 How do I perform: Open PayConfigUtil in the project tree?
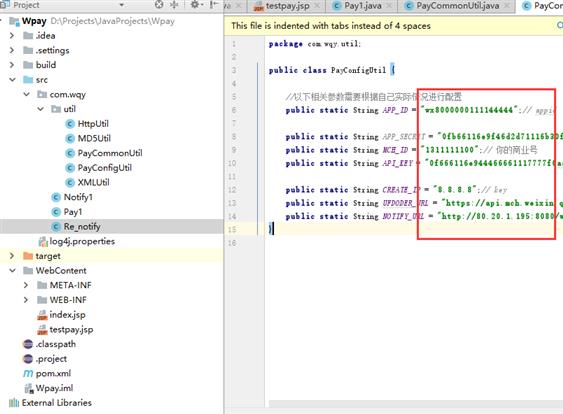click(x=104, y=168)
